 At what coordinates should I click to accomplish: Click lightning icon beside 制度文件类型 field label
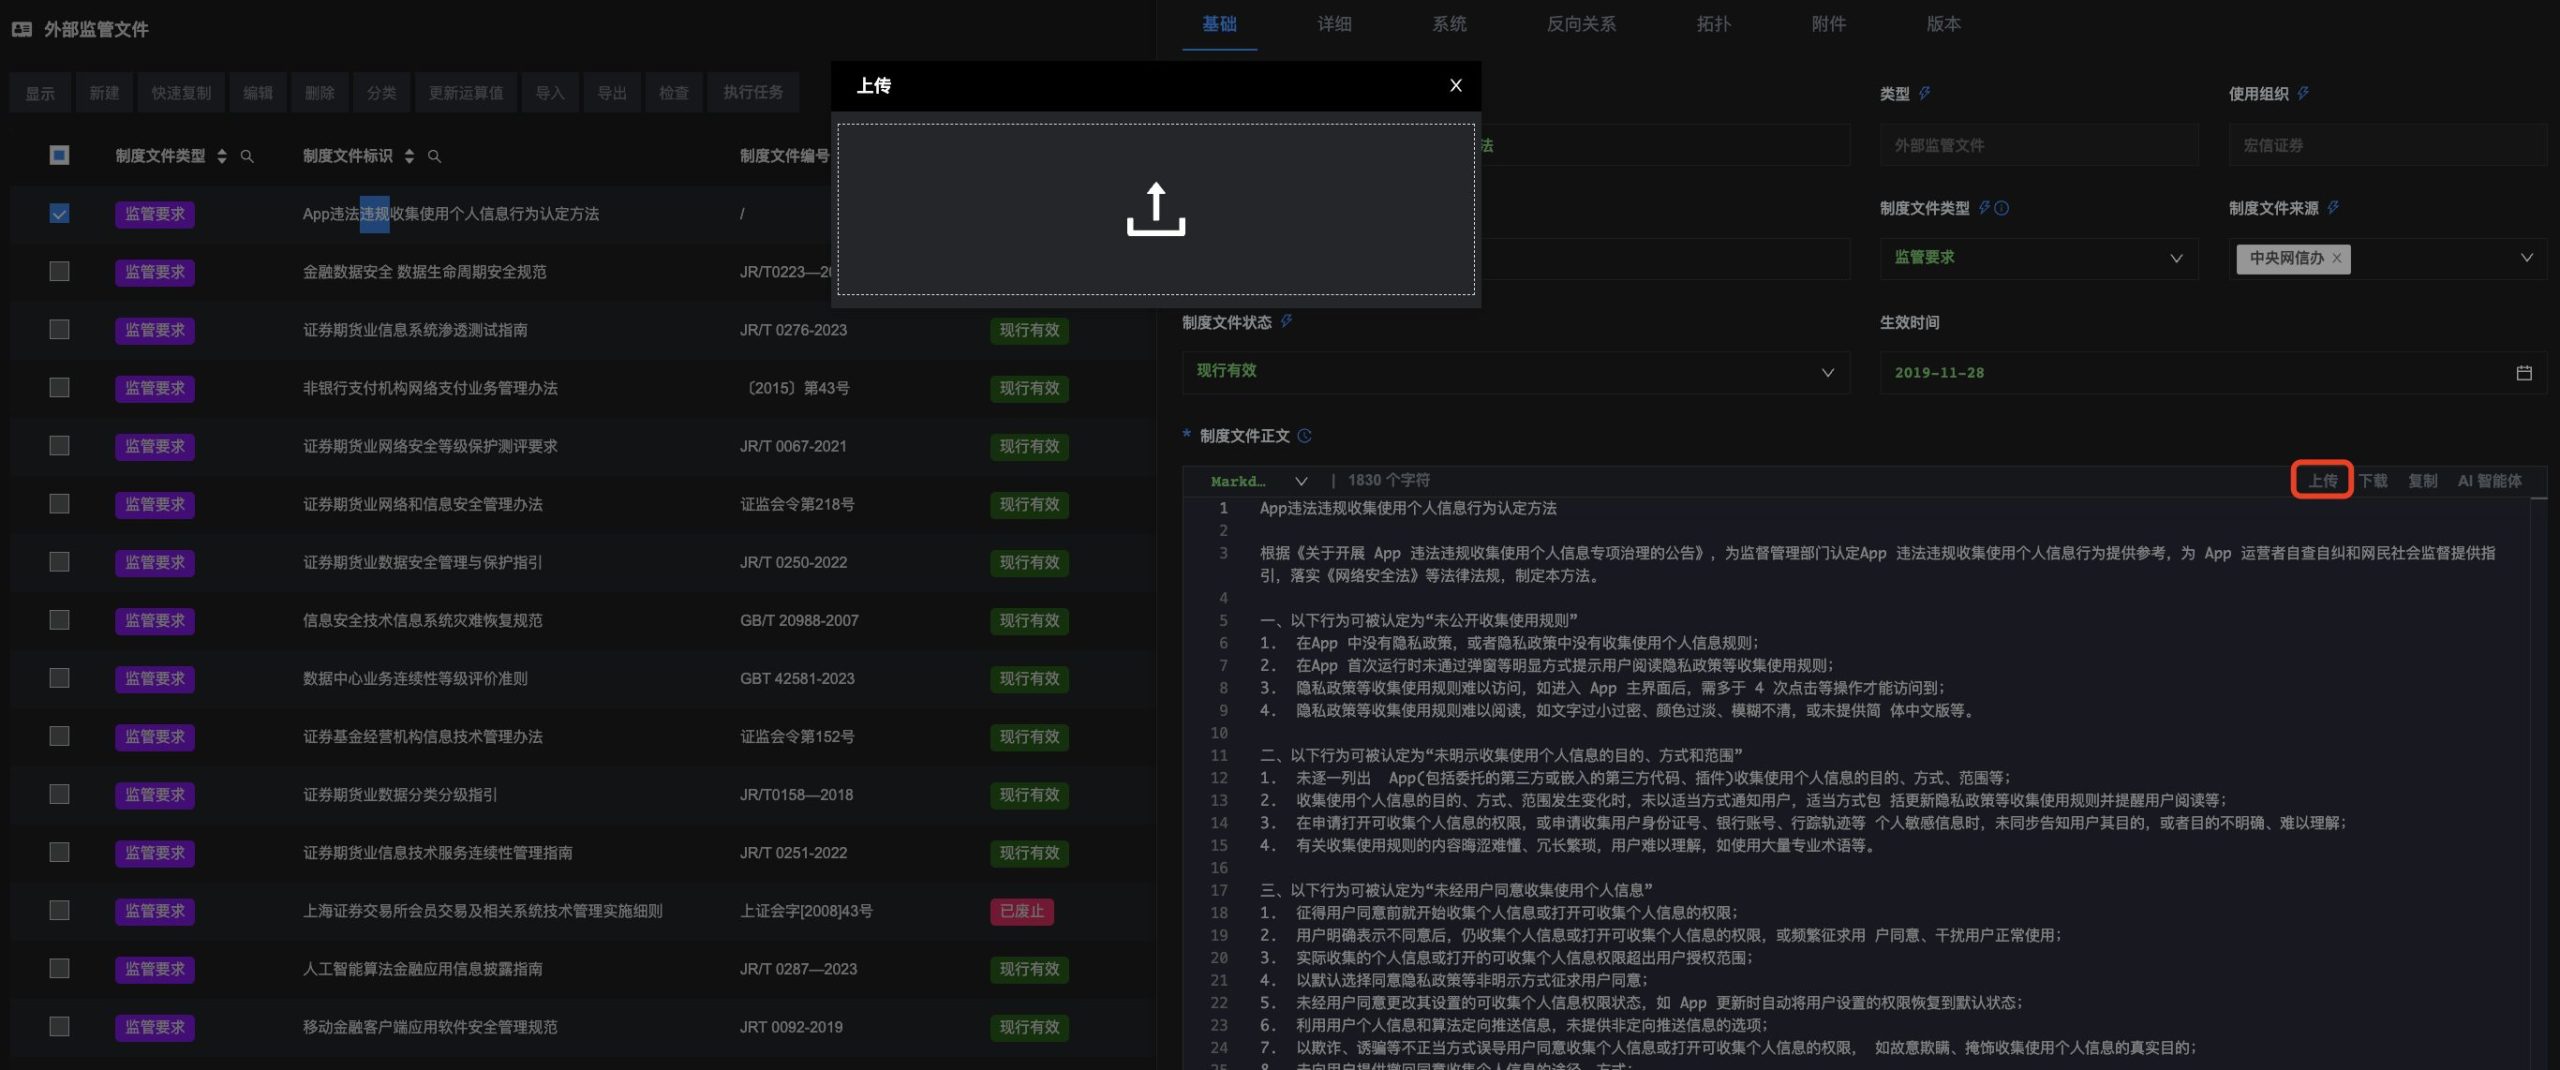(1984, 208)
